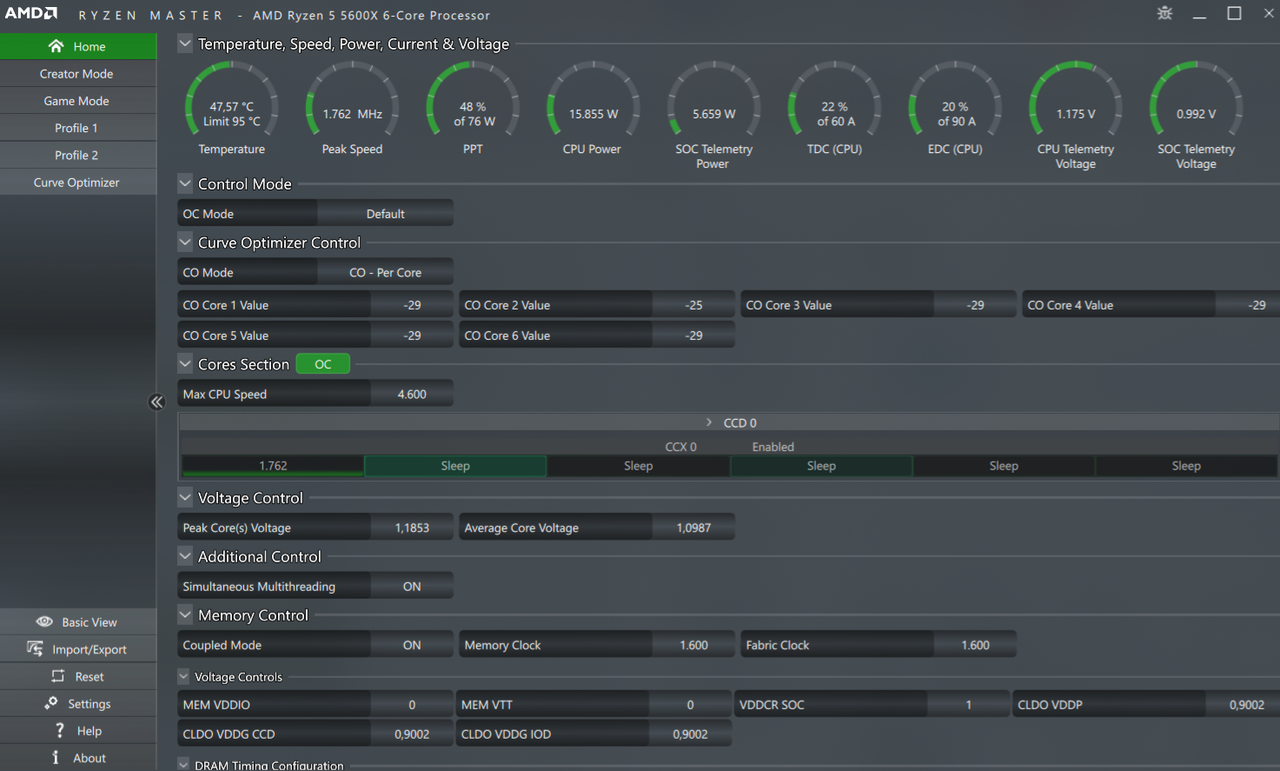Open CO Mode dropdown showing Per Core
Image resolution: width=1280 pixels, height=771 pixels.
(x=385, y=272)
